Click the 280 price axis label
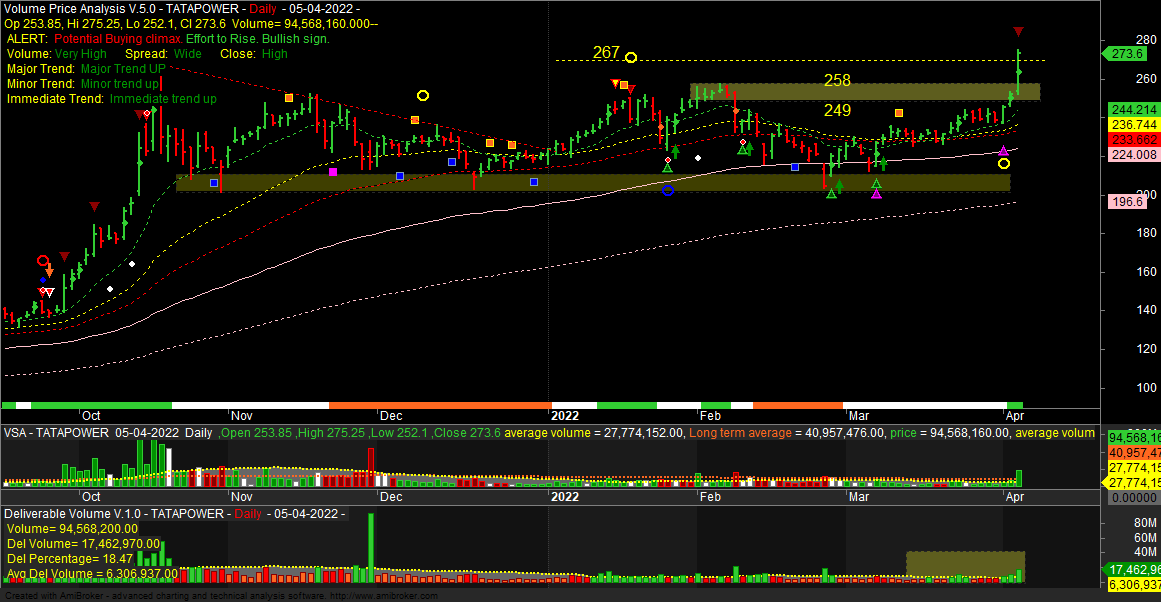This screenshot has width=1161, height=602. pyautogui.click(x=1146, y=40)
